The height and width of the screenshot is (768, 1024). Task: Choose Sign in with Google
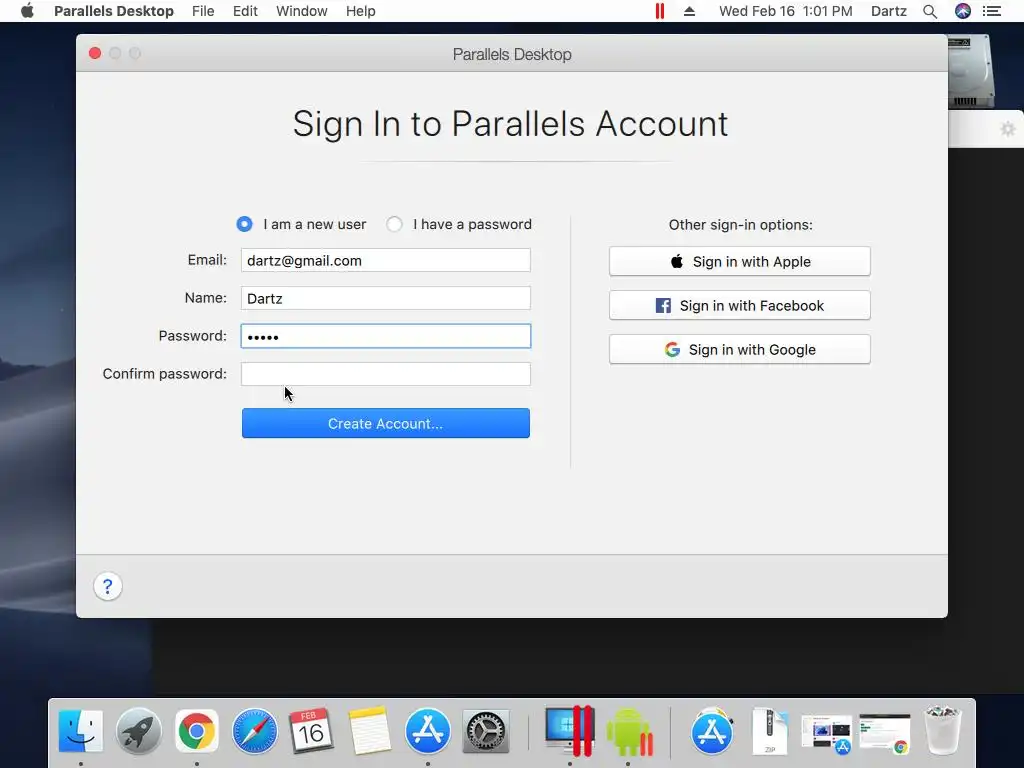point(739,349)
